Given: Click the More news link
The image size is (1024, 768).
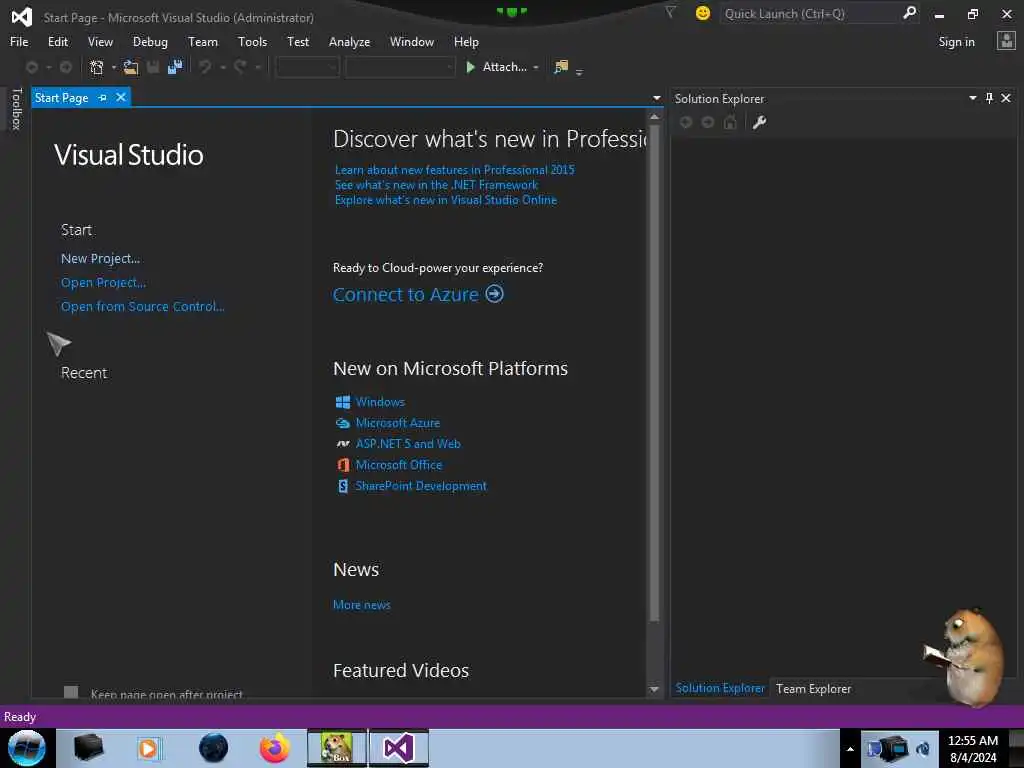Looking at the screenshot, I should click(362, 605).
